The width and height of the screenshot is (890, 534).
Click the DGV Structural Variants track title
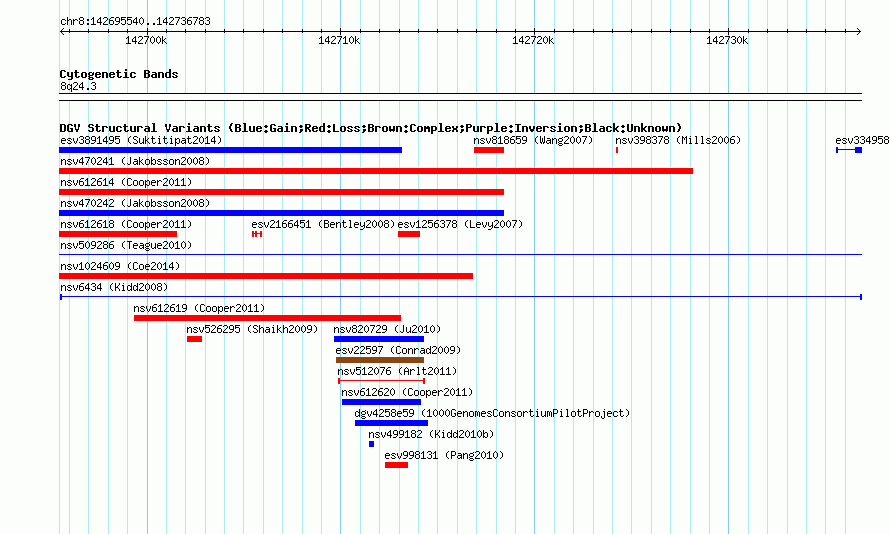(371, 128)
